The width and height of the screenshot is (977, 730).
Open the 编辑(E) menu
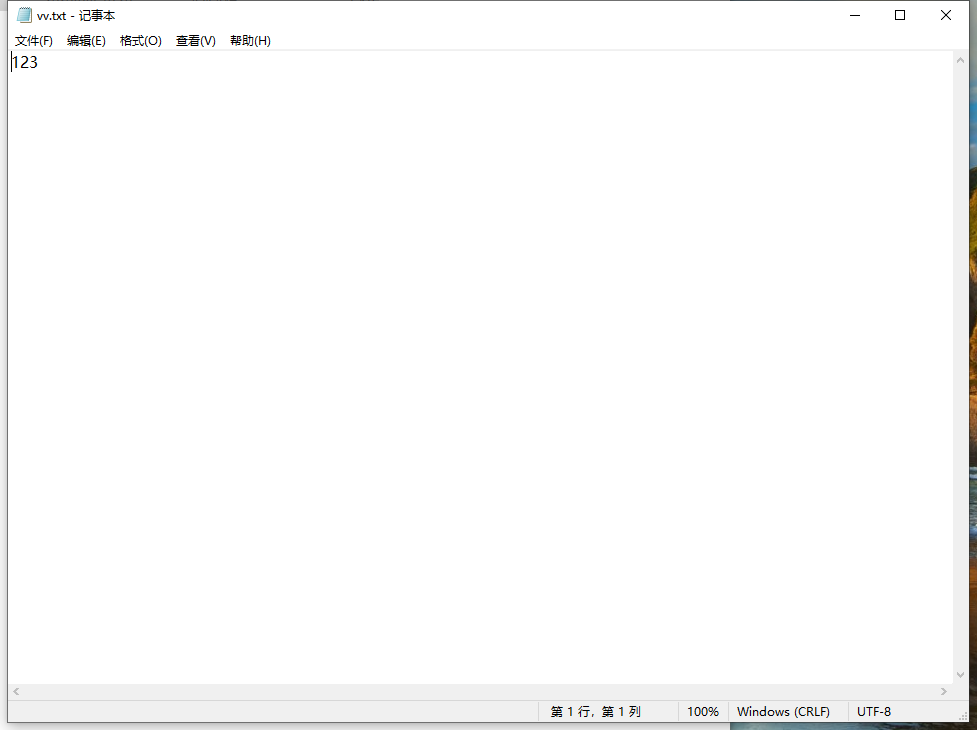[86, 41]
